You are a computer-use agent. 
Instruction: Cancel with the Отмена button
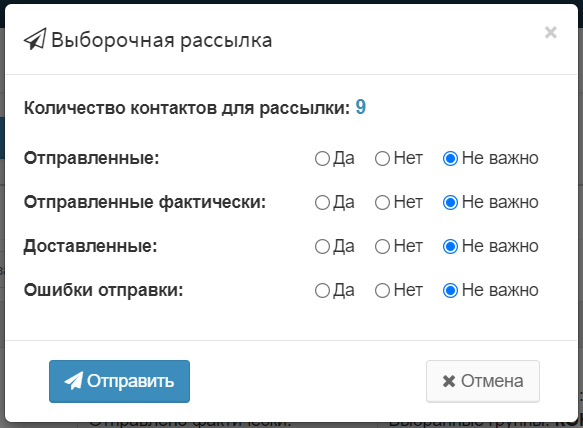[x=483, y=381]
